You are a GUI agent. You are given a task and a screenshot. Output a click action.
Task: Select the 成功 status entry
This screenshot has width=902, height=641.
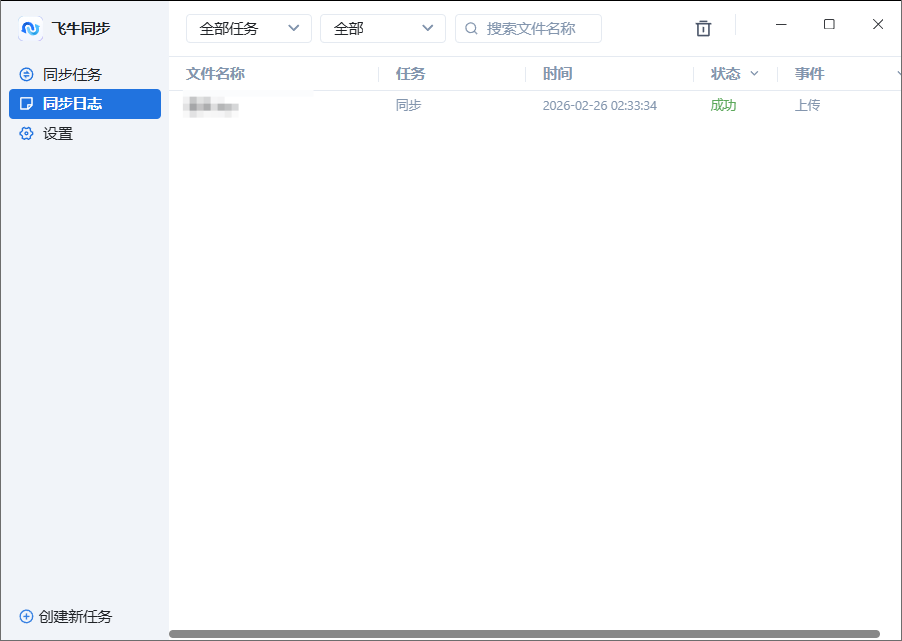tap(723, 105)
